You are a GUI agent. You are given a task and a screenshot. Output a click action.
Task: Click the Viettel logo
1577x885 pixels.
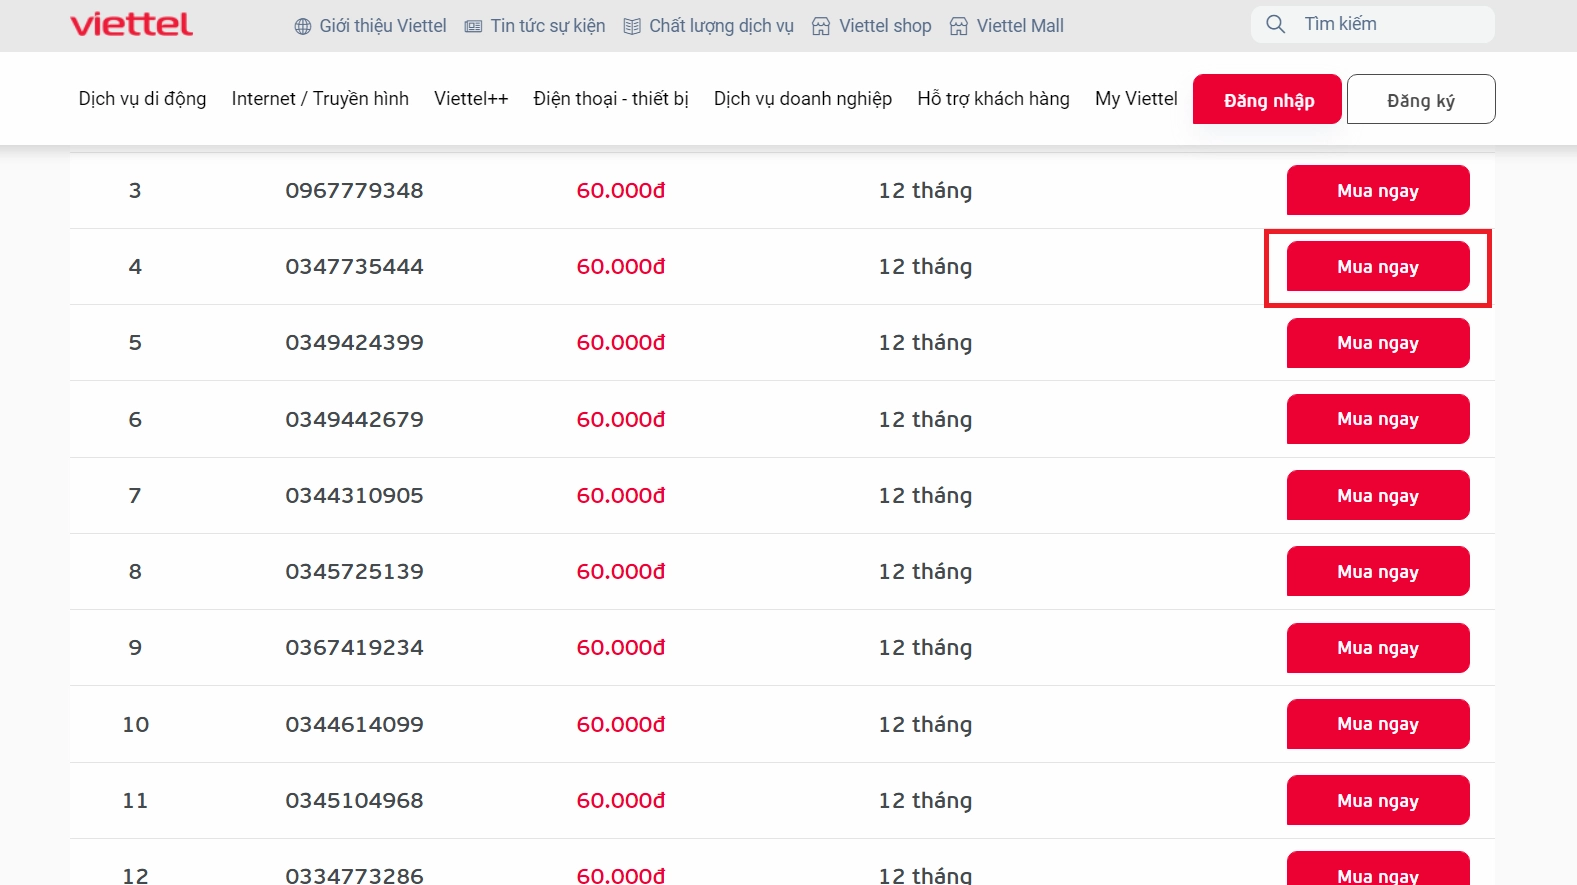point(131,24)
